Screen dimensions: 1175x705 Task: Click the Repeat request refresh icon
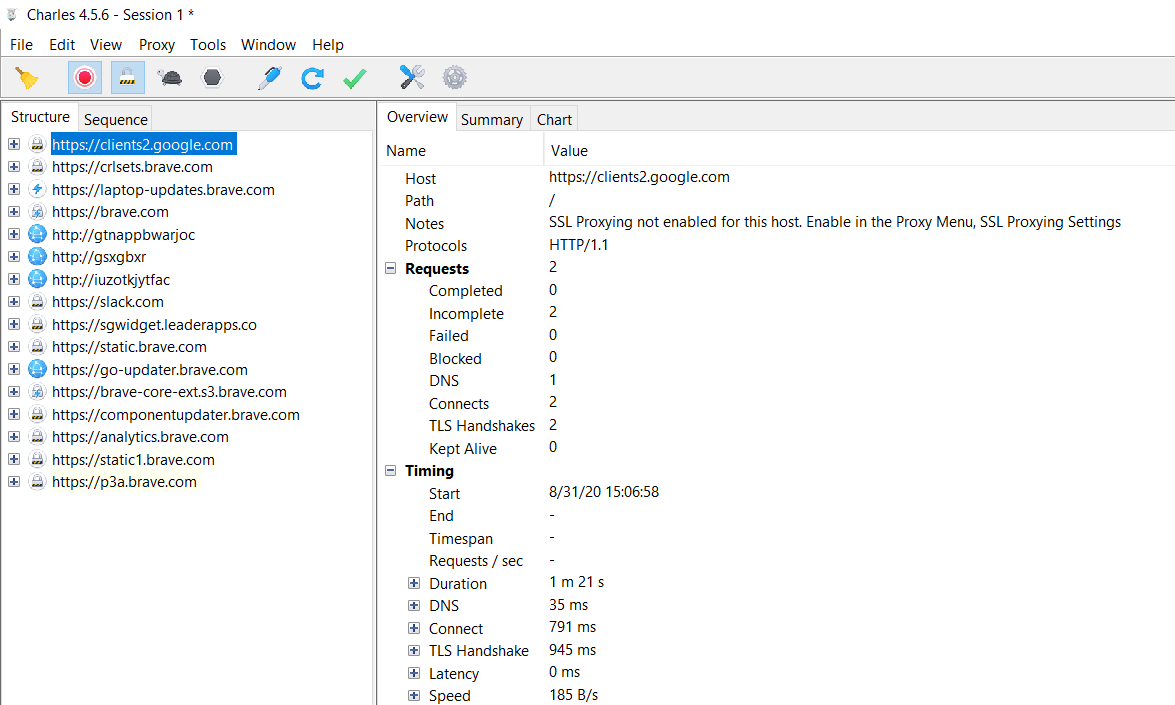click(x=312, y=78)
